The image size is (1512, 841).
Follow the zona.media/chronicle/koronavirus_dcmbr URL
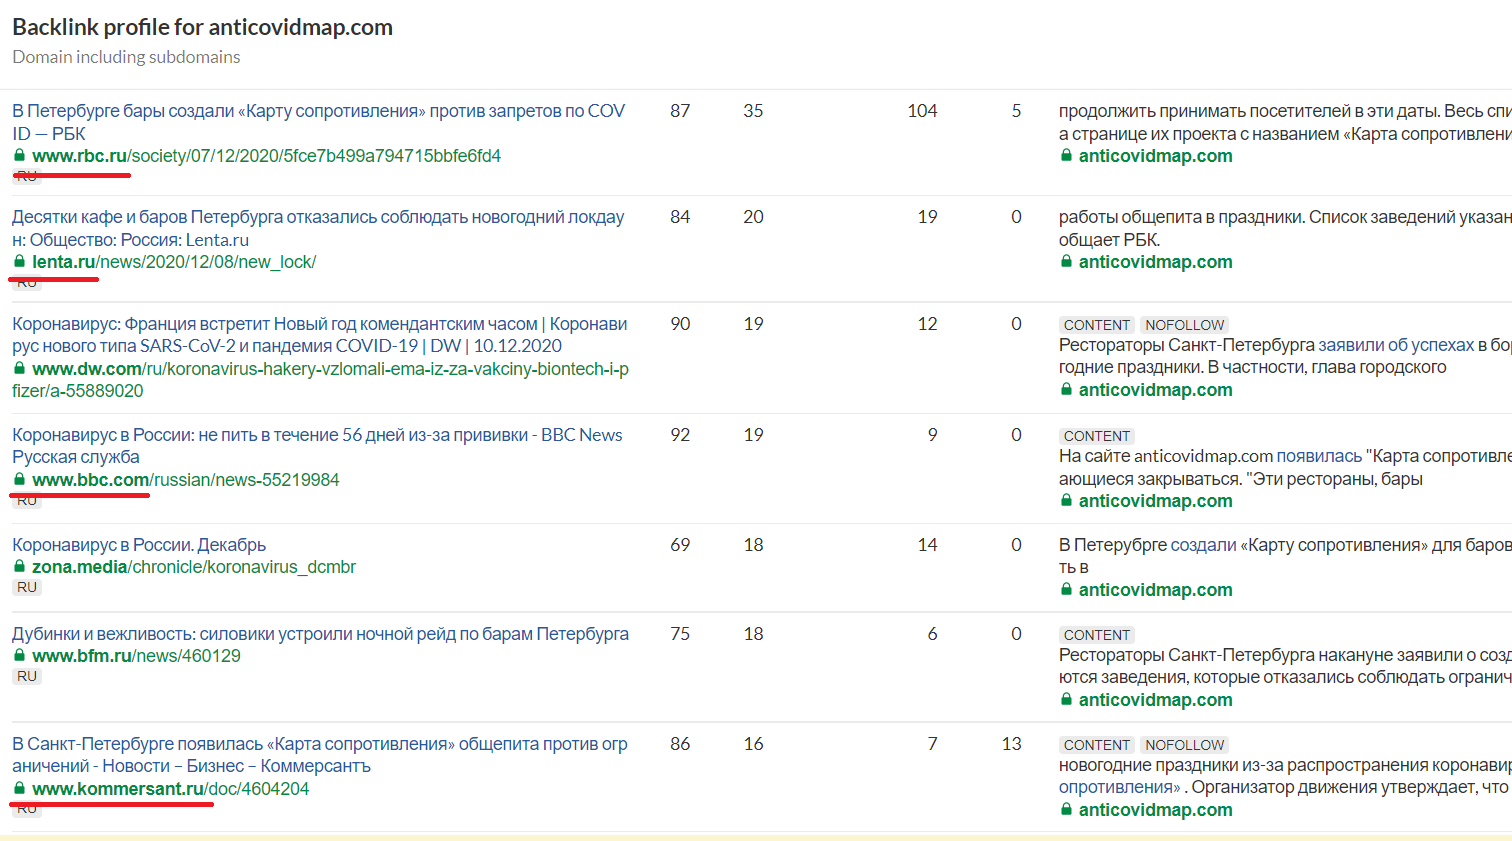pyautogui.click(x=194, y=567)
